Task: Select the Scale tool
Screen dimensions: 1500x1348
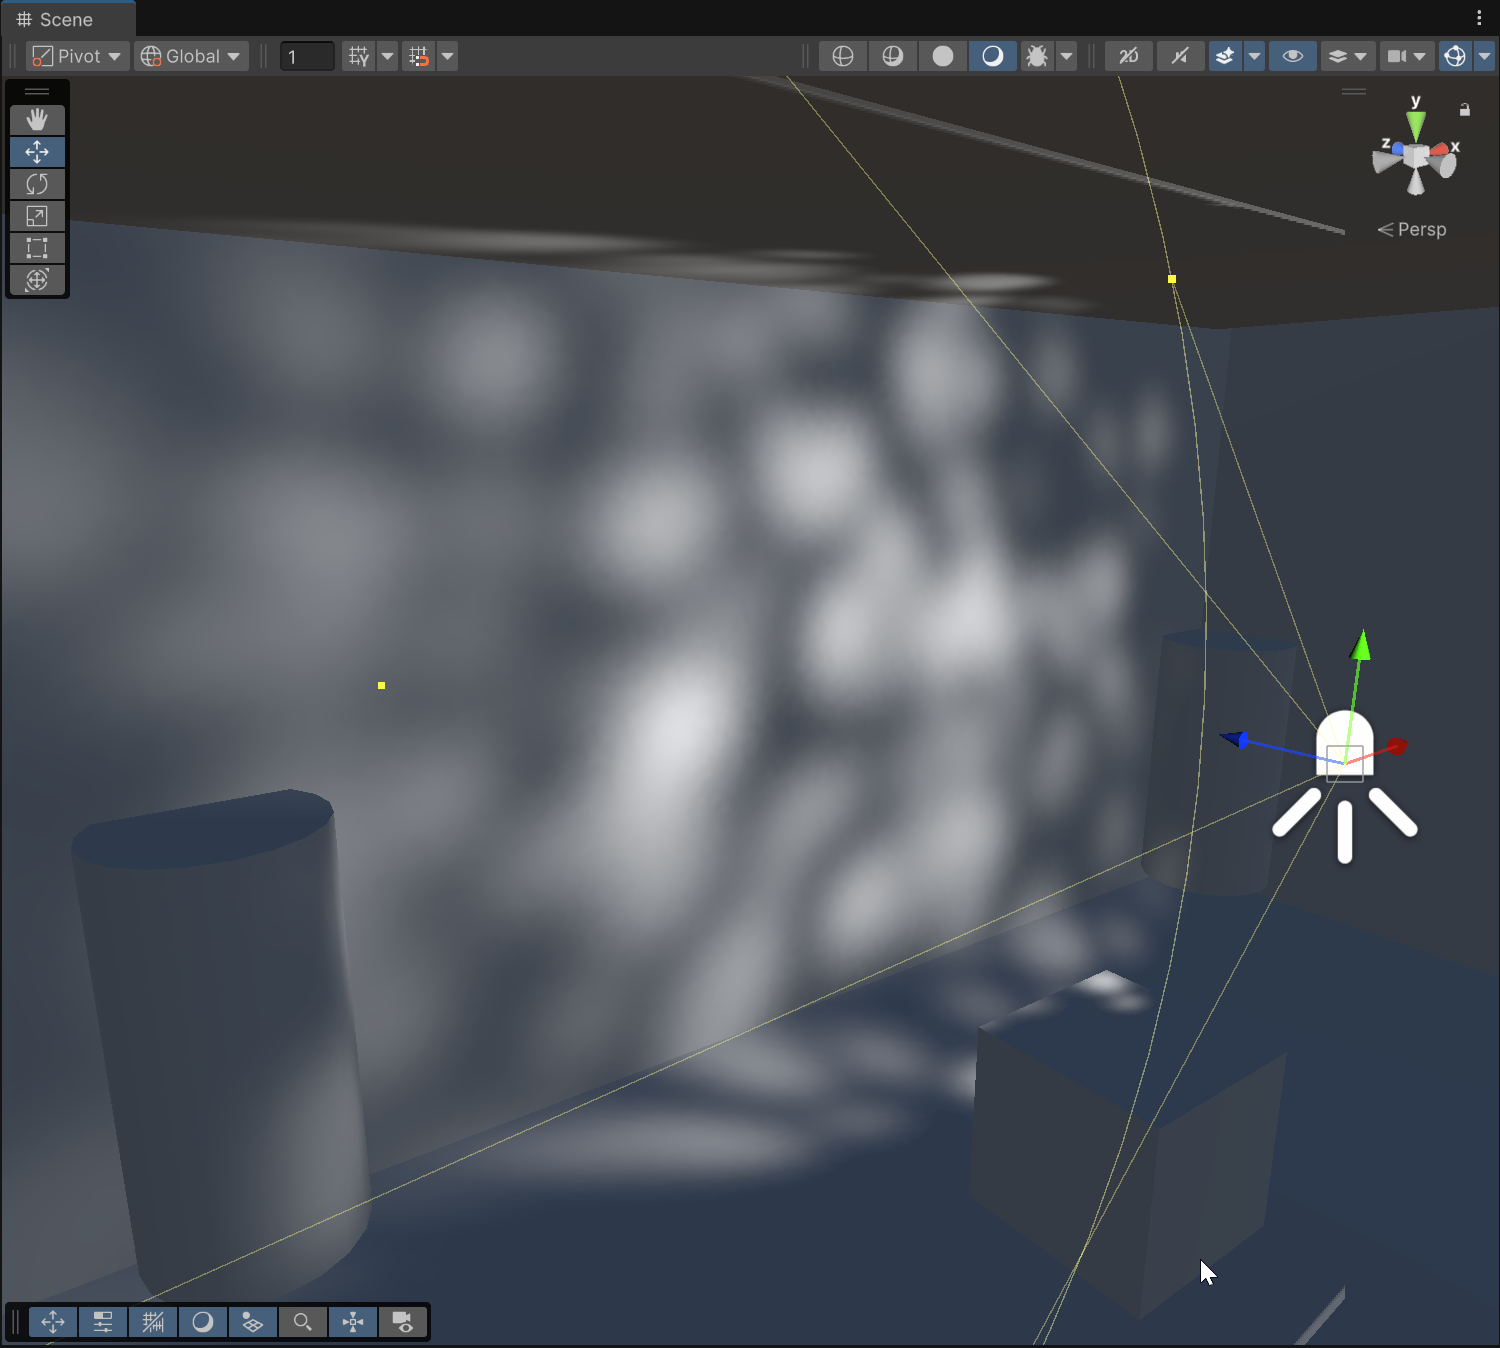Action: coord(37,216)
